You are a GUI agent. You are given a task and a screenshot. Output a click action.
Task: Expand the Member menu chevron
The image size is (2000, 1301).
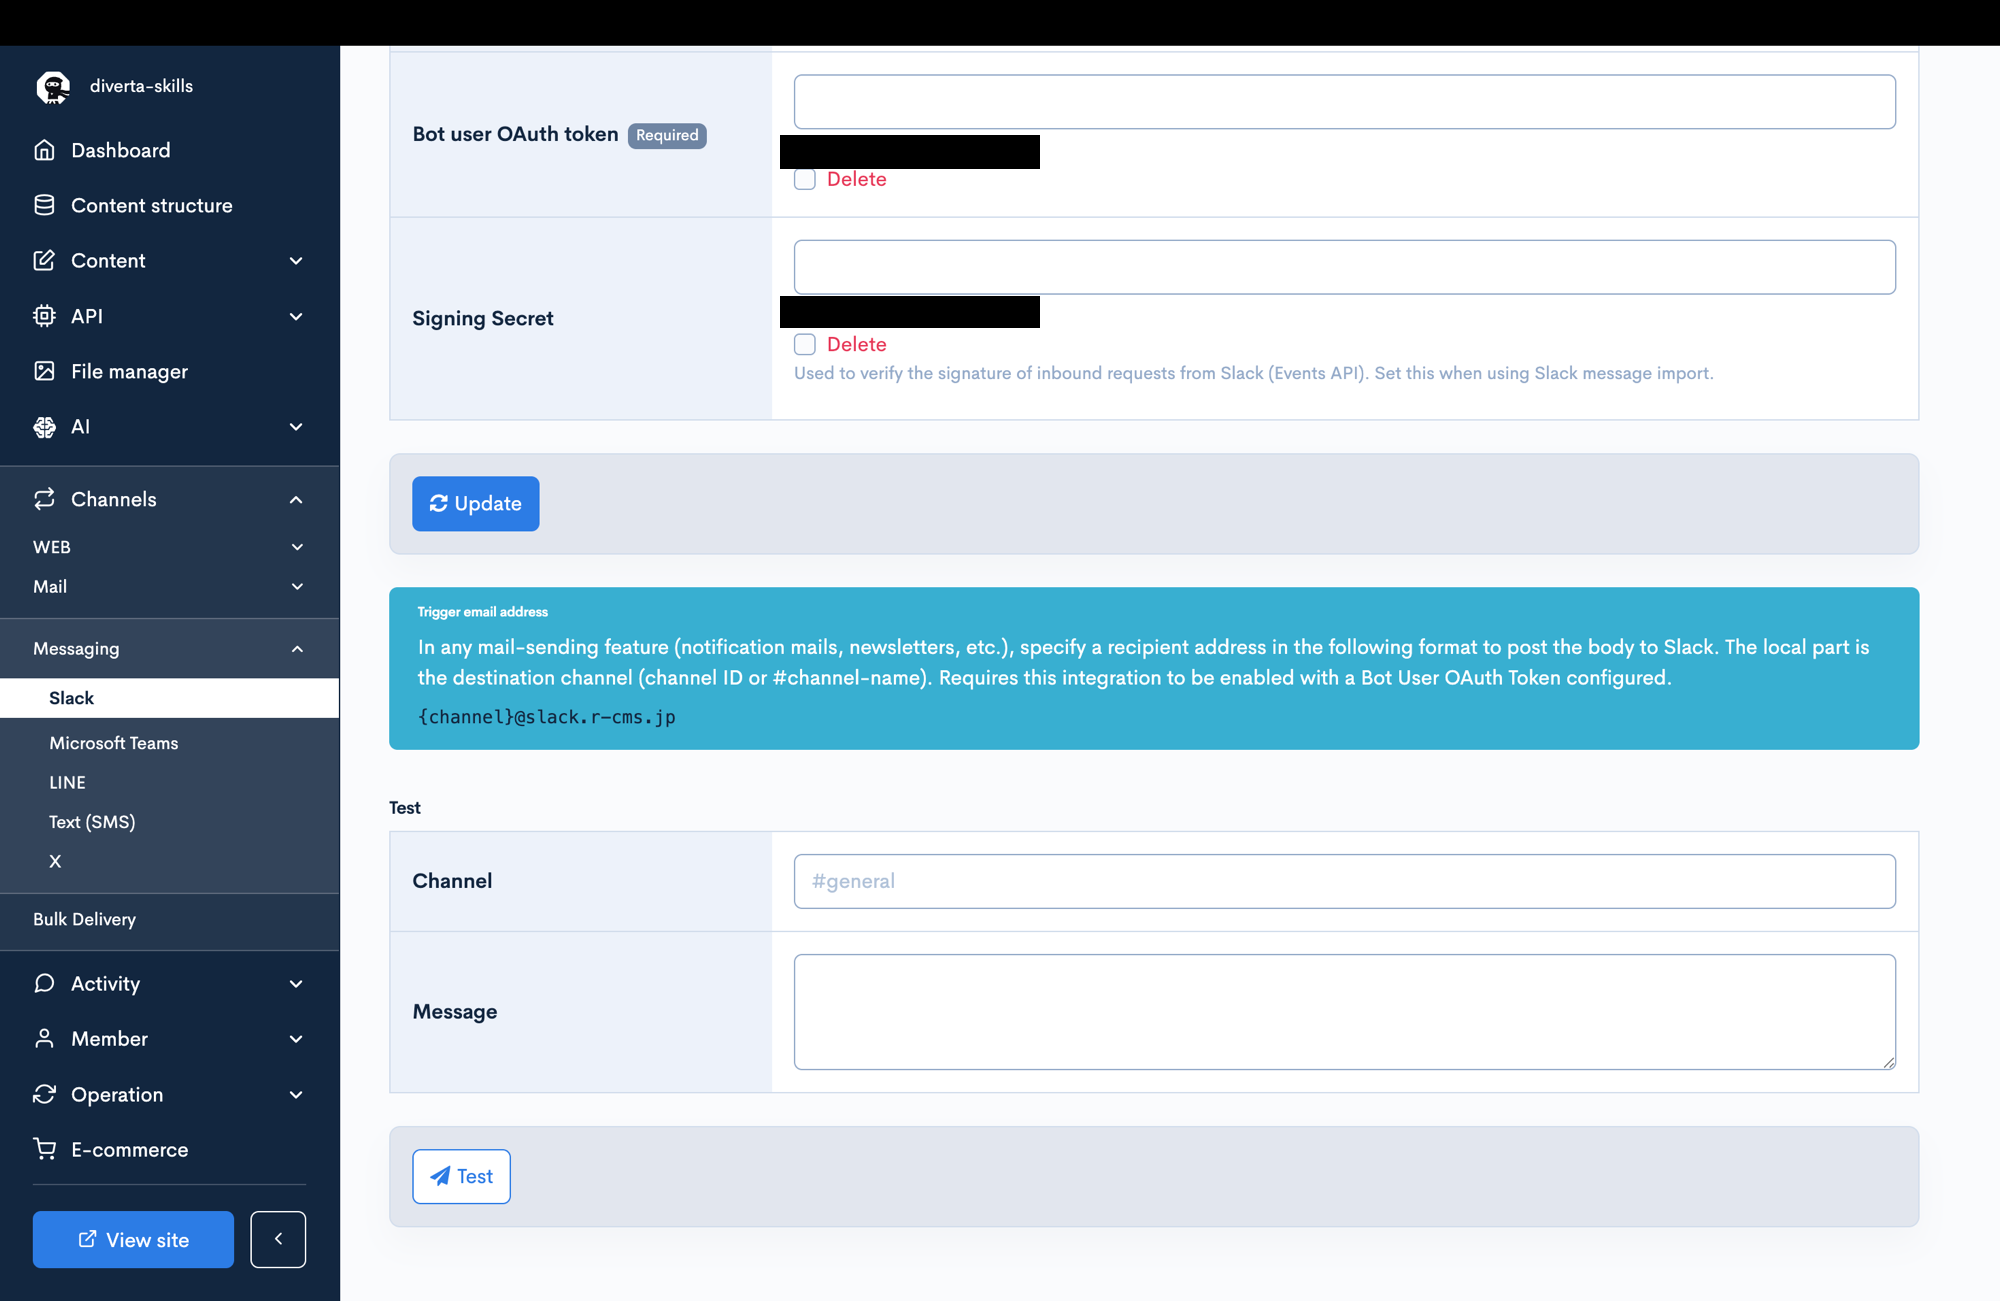pos(296,1039)
